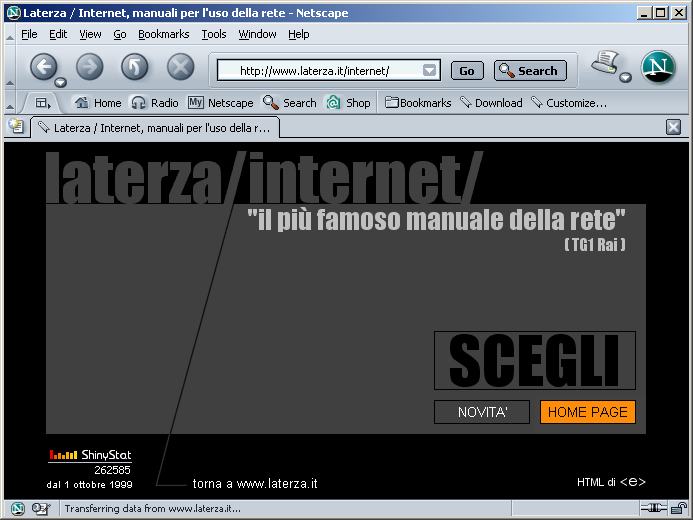The height and width of the screenshot is (520, 693).
Task: Open the View menu
Action: [90, 34]
